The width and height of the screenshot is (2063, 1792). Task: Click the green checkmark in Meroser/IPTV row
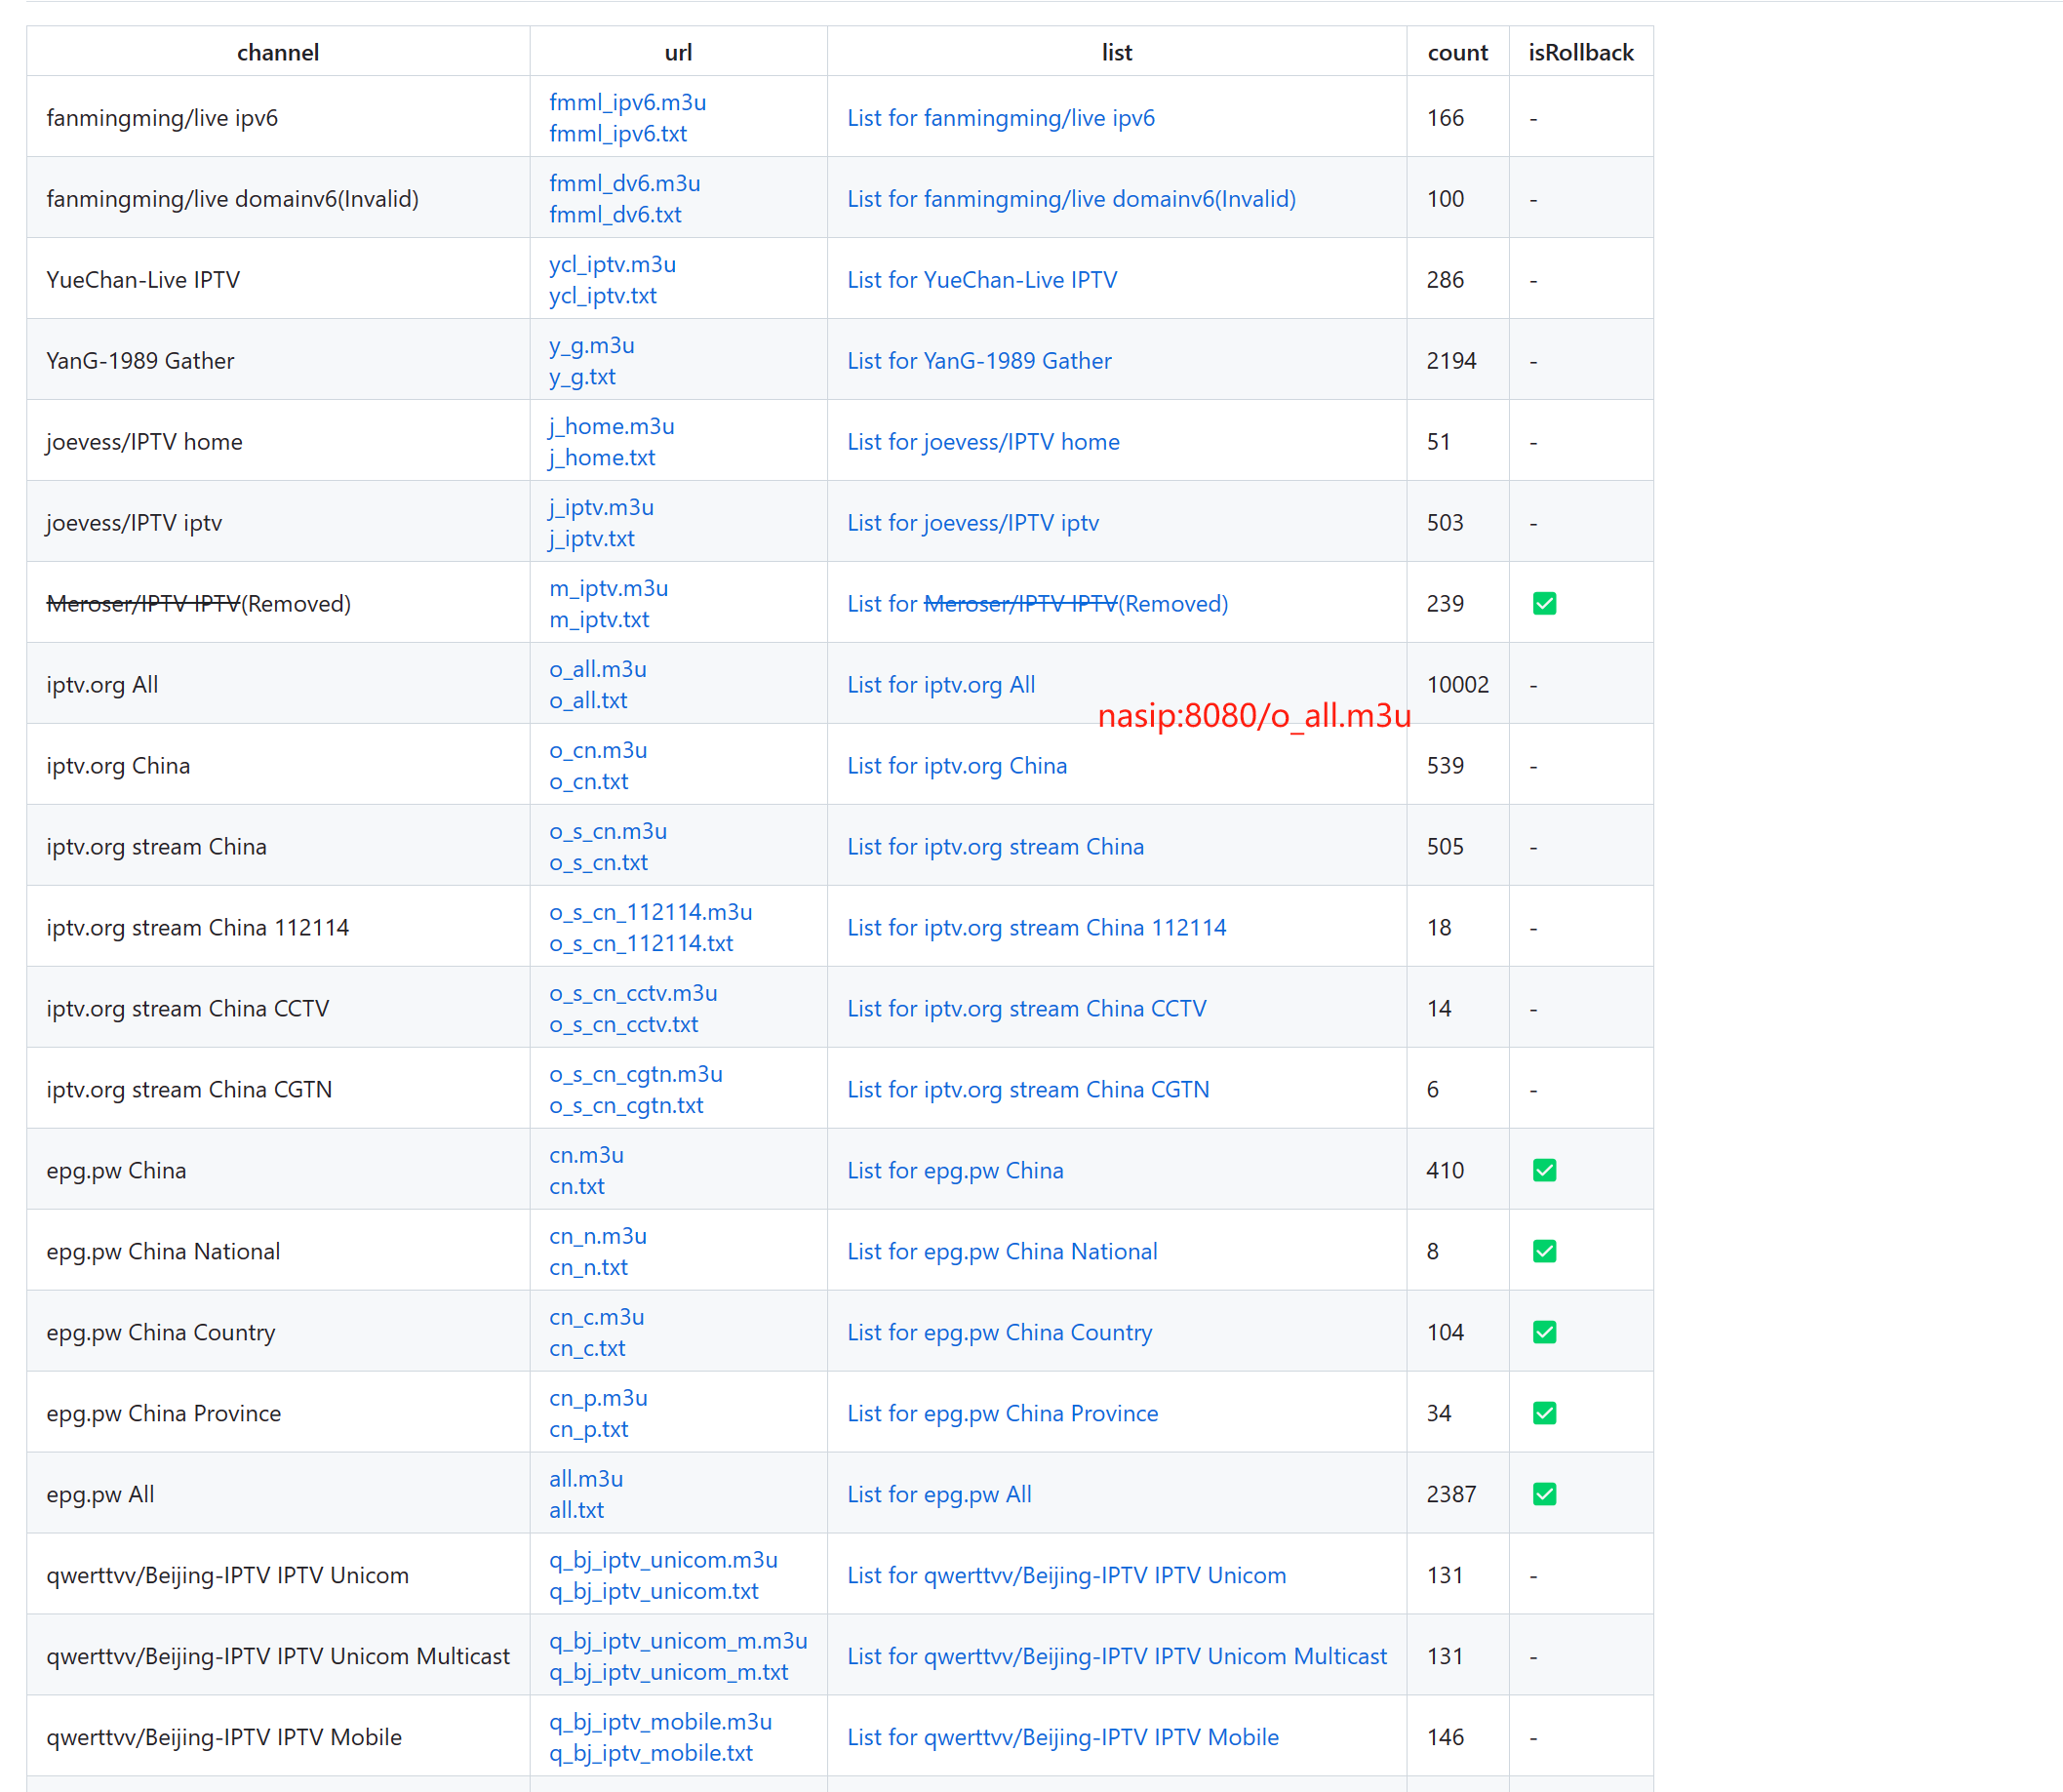pos(1544,603)
